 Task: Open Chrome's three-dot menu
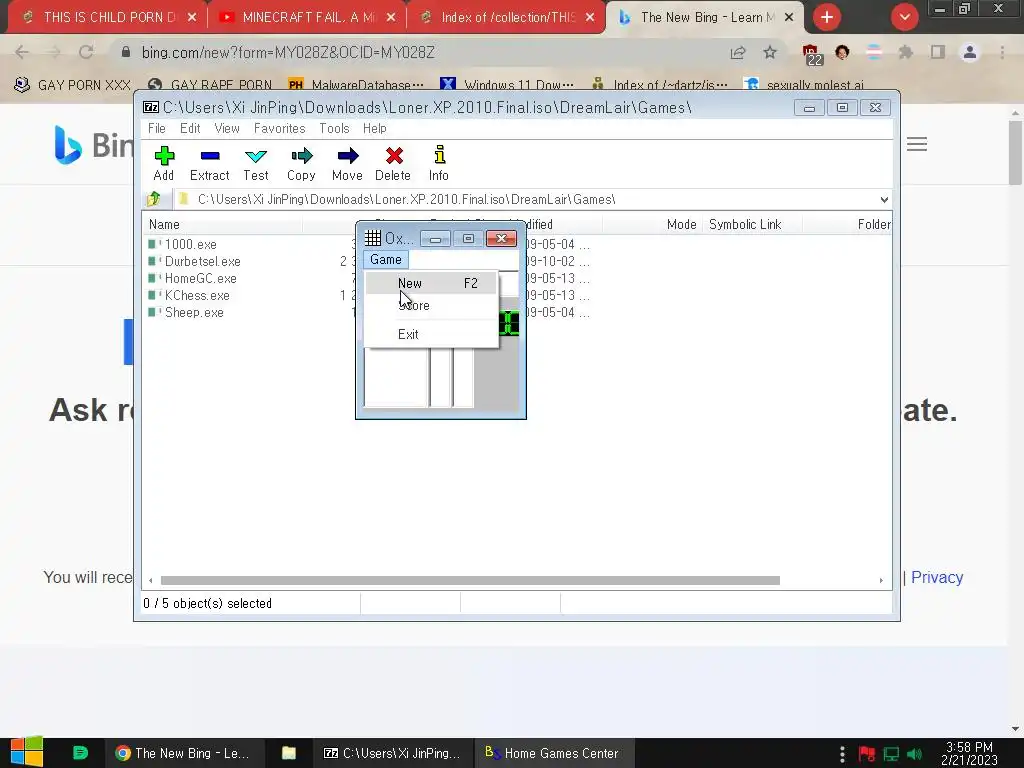[x=1002, y=52]
